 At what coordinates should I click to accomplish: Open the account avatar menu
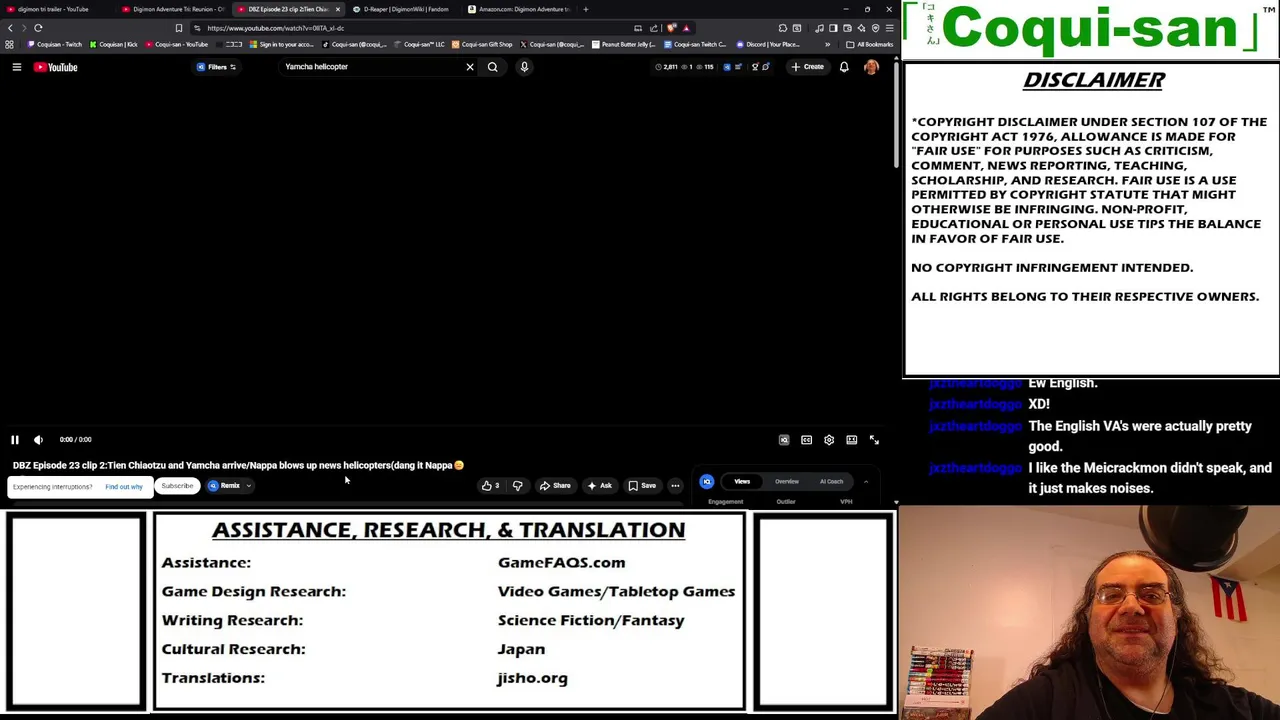(x=871, y=67)
